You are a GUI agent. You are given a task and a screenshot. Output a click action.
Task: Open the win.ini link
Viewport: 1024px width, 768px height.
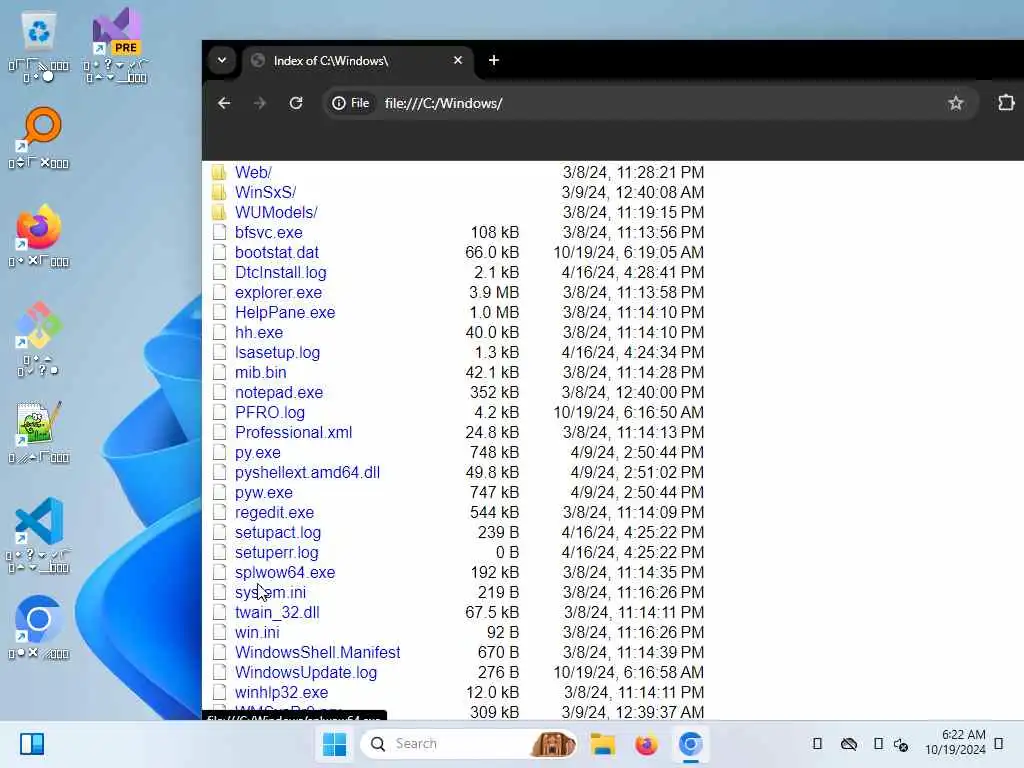257,632
